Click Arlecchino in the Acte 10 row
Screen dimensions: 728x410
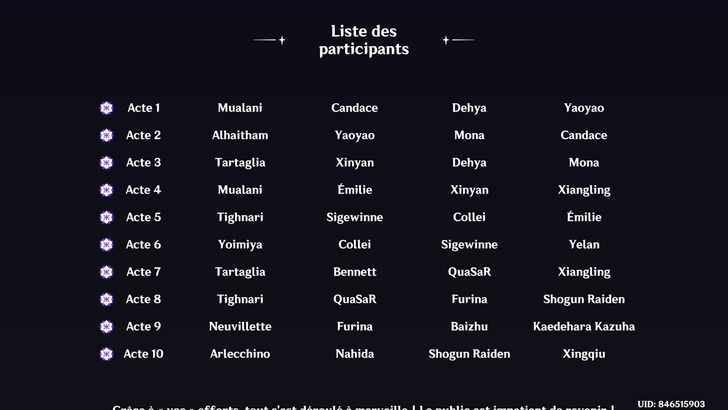[240, 354]
